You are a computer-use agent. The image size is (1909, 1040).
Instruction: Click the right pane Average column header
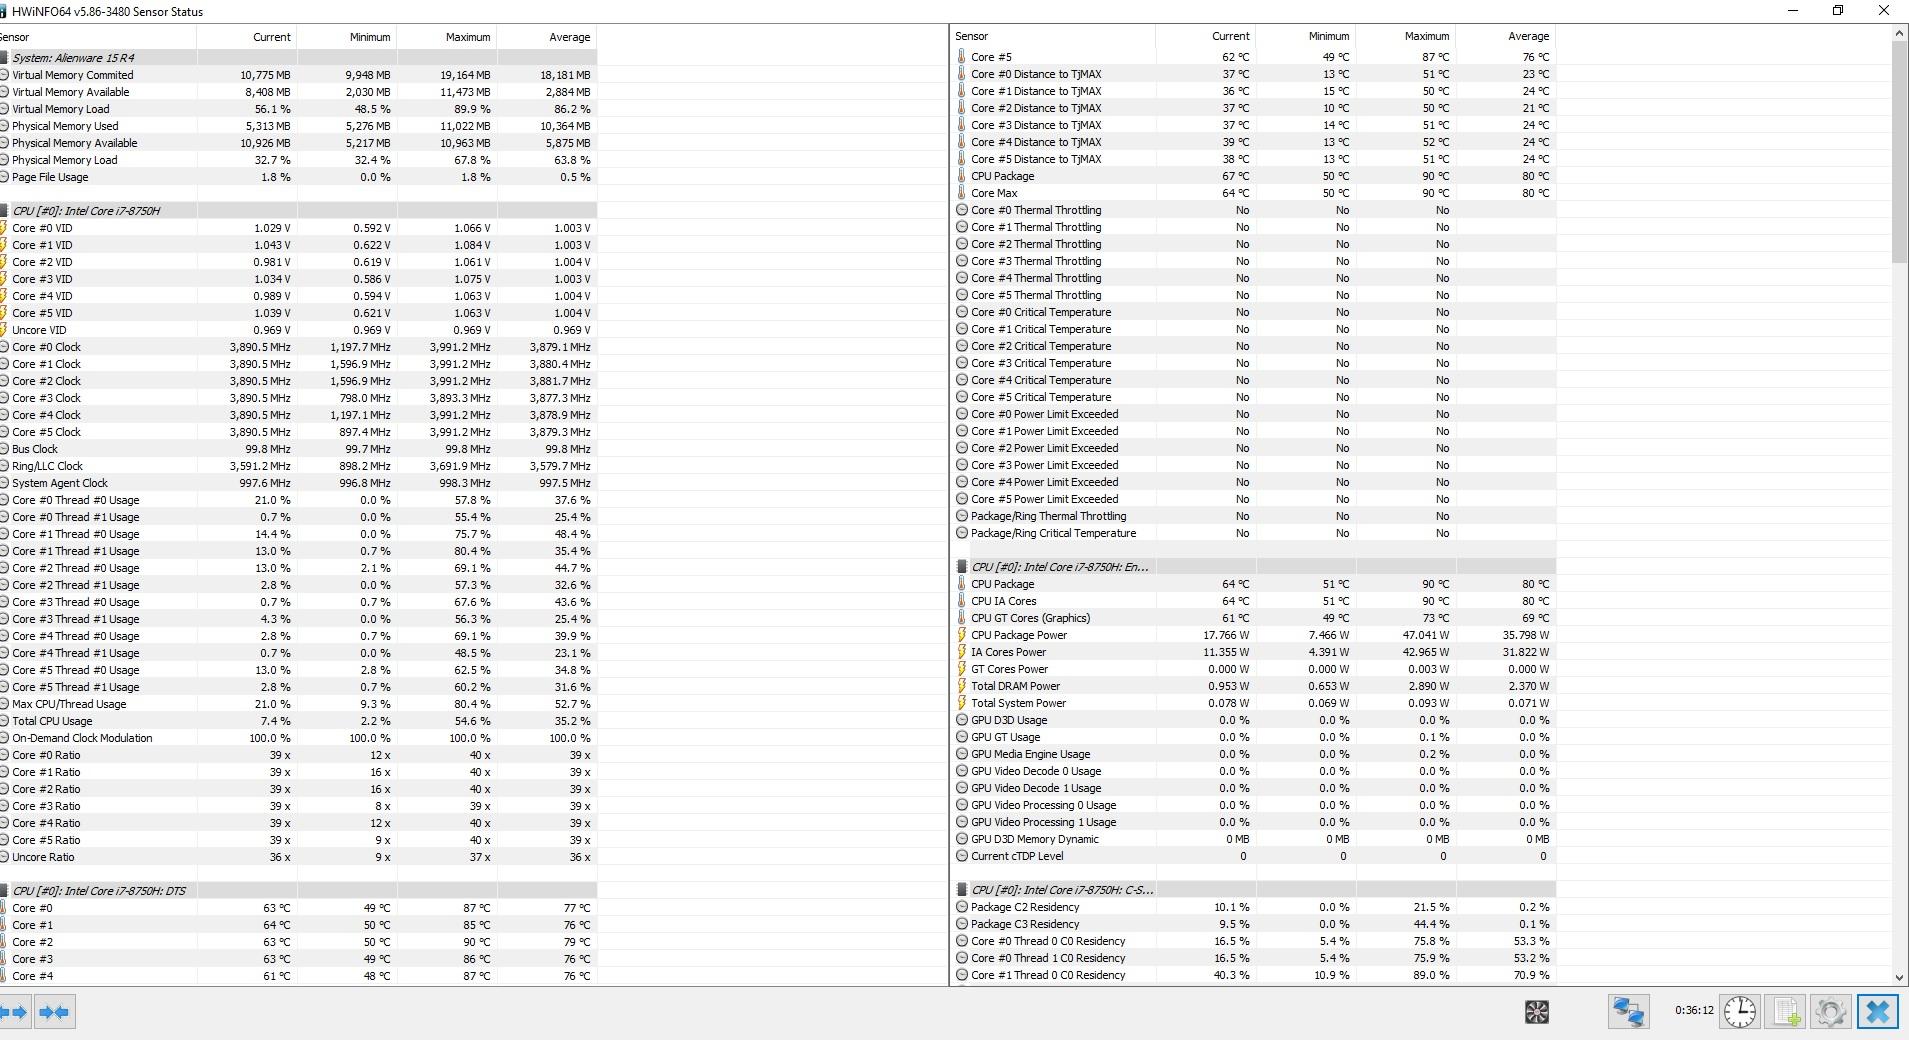pyautogui.click(x=1528, y=36)
